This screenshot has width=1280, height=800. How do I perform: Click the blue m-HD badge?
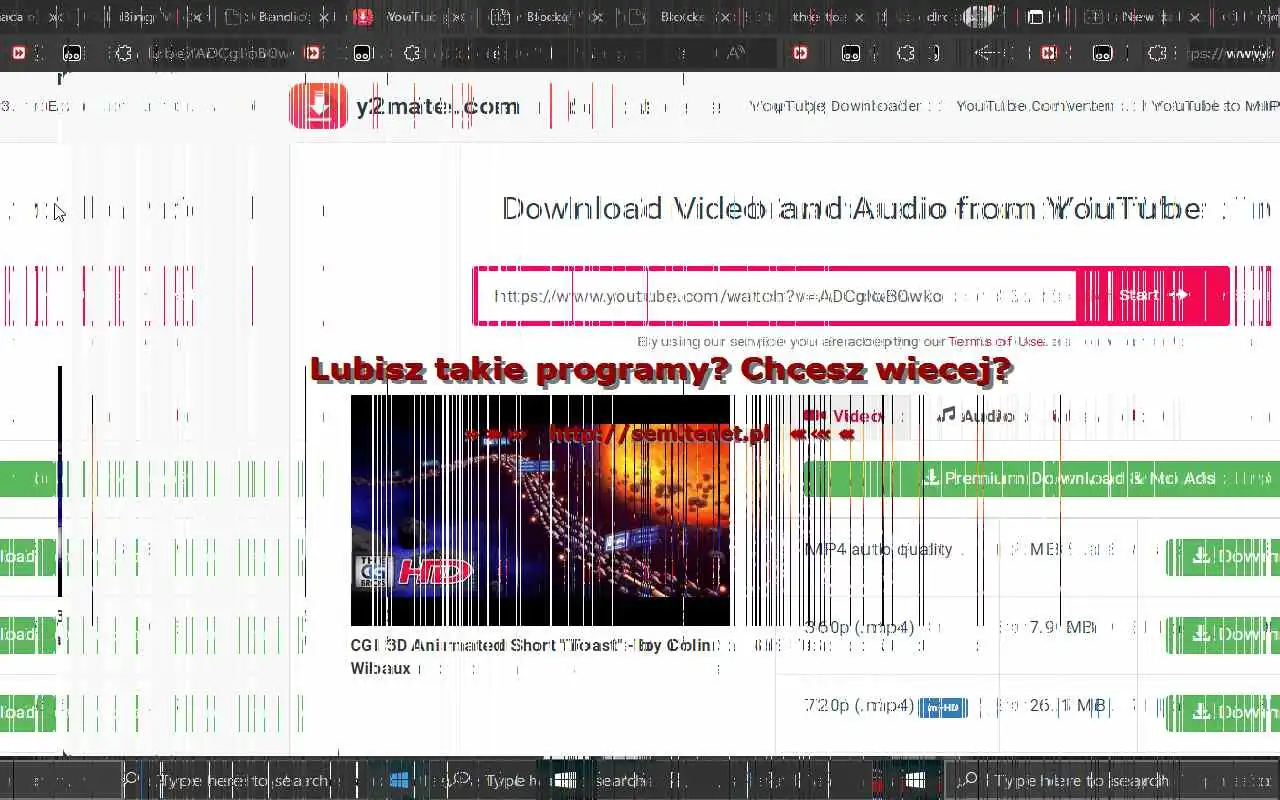pos(942,708)
